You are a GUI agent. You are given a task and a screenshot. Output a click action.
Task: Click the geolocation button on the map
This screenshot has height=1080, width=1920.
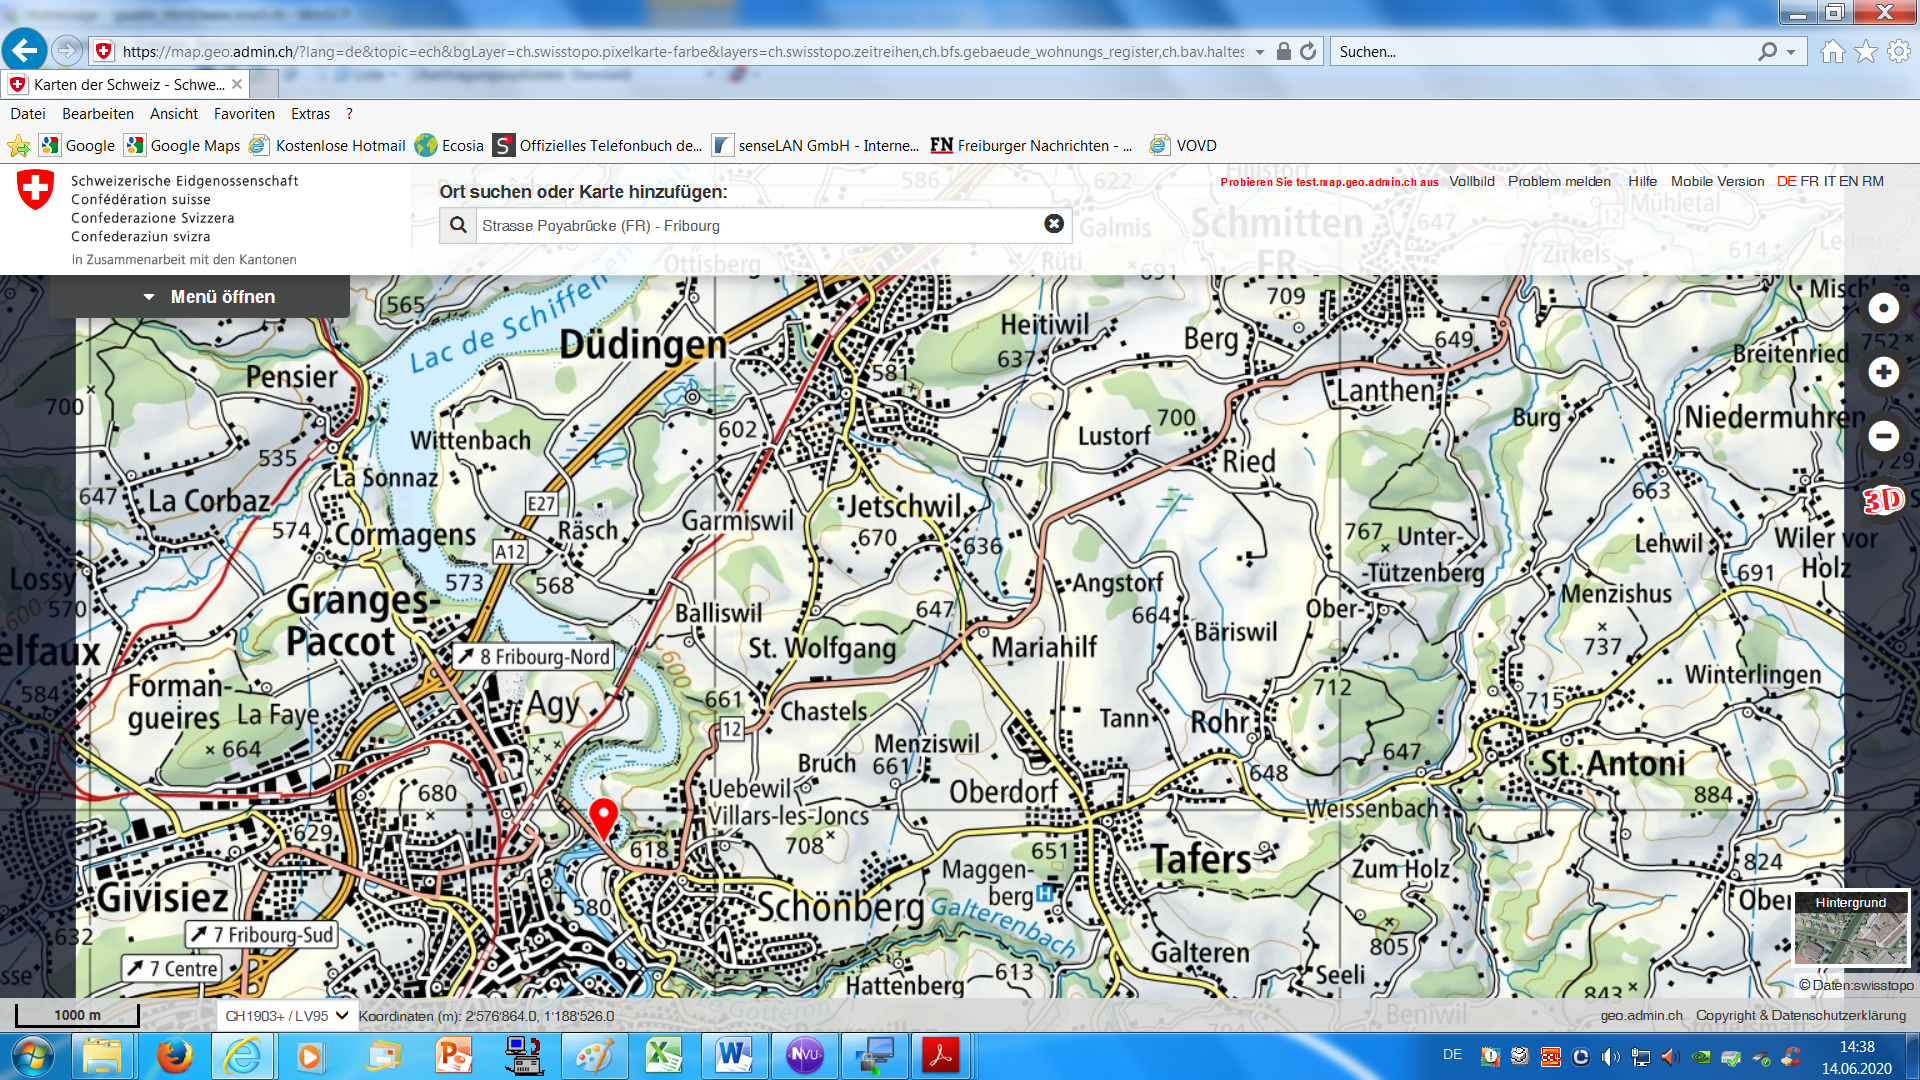1884,308
